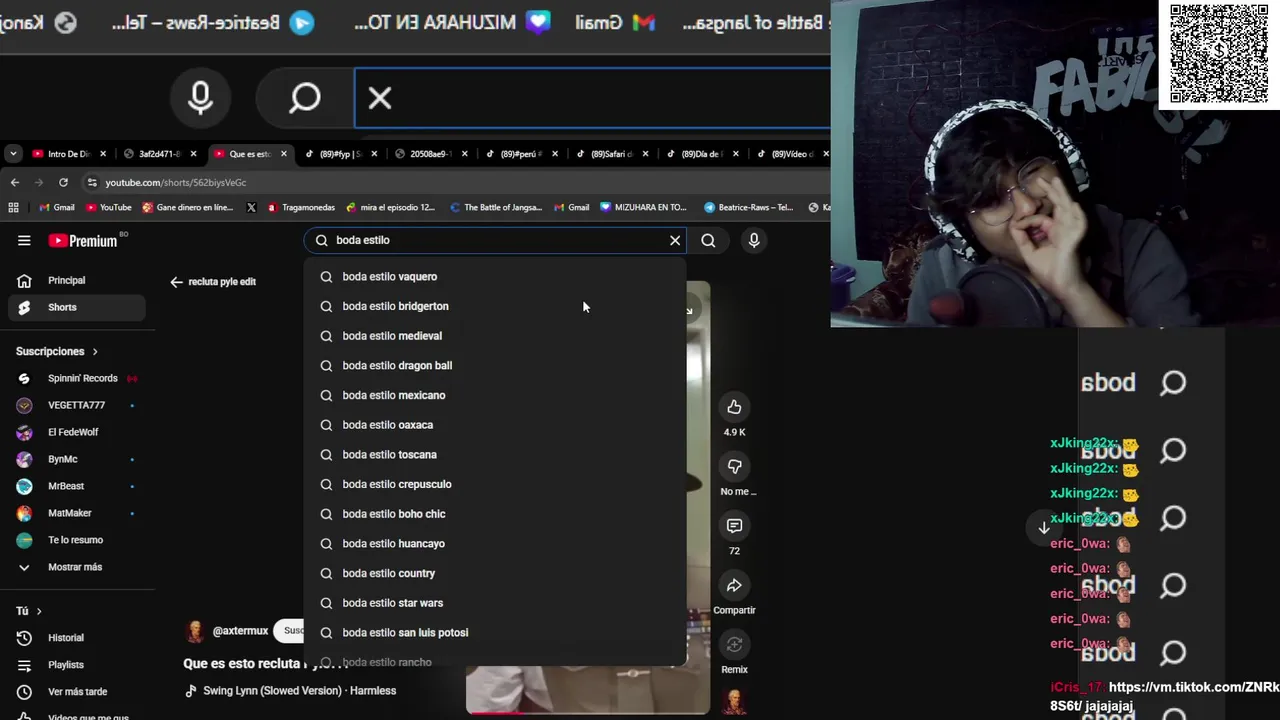This screenshot has height=720, width=1280.
Task: Open Principal in the sidebar
Action: [x=76, y=281]
